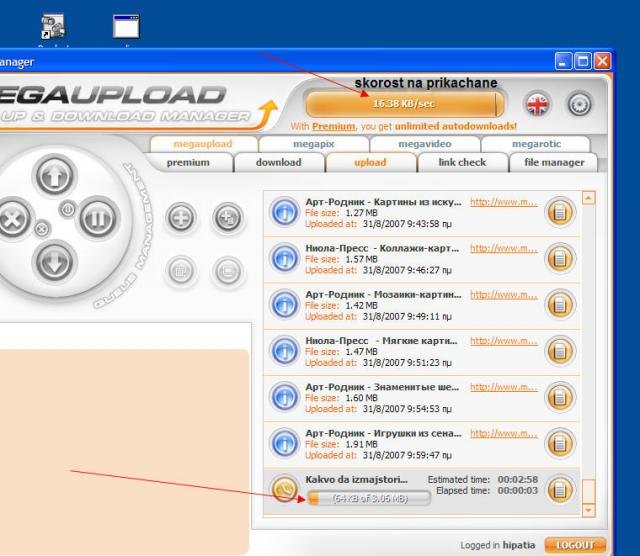This screenshot has height=556, width=640.
Task: Open the file manager tab
Action: click(555, 162)
